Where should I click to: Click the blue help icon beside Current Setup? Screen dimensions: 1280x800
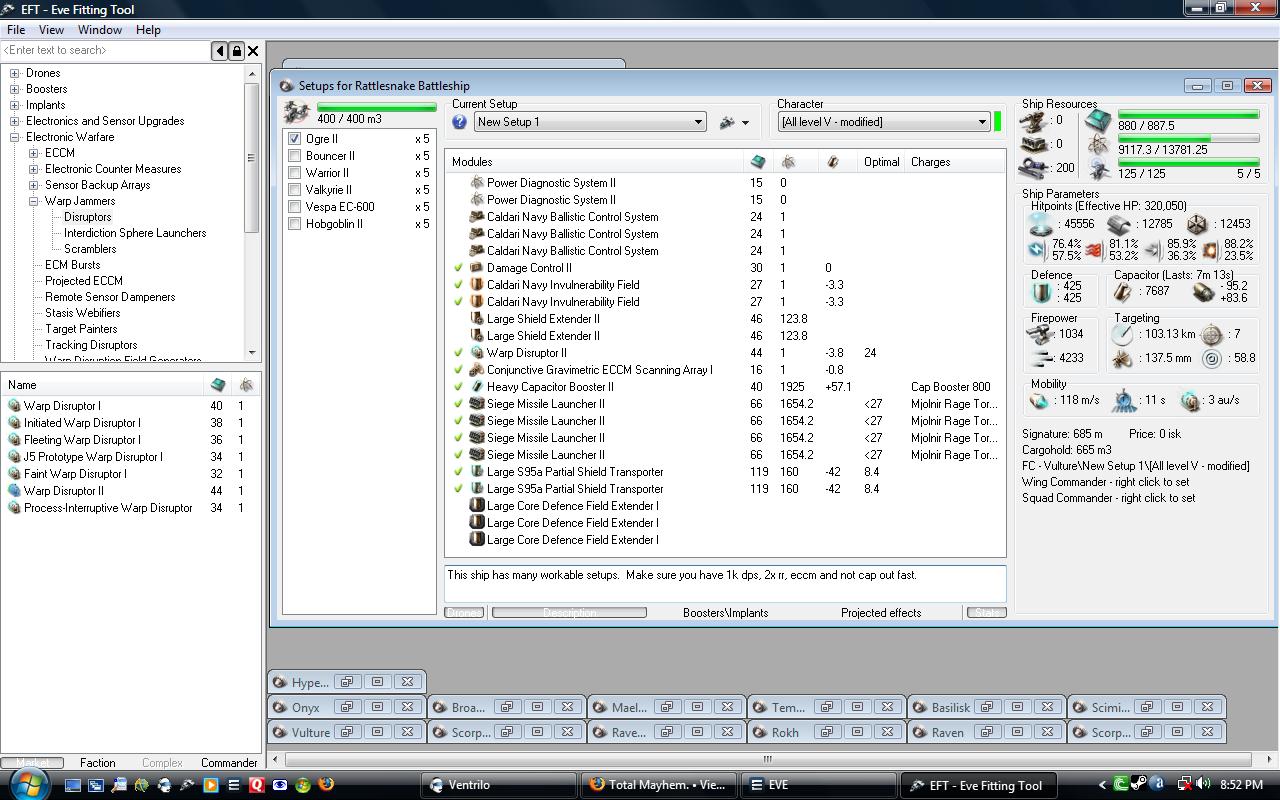tap(460, 122)
